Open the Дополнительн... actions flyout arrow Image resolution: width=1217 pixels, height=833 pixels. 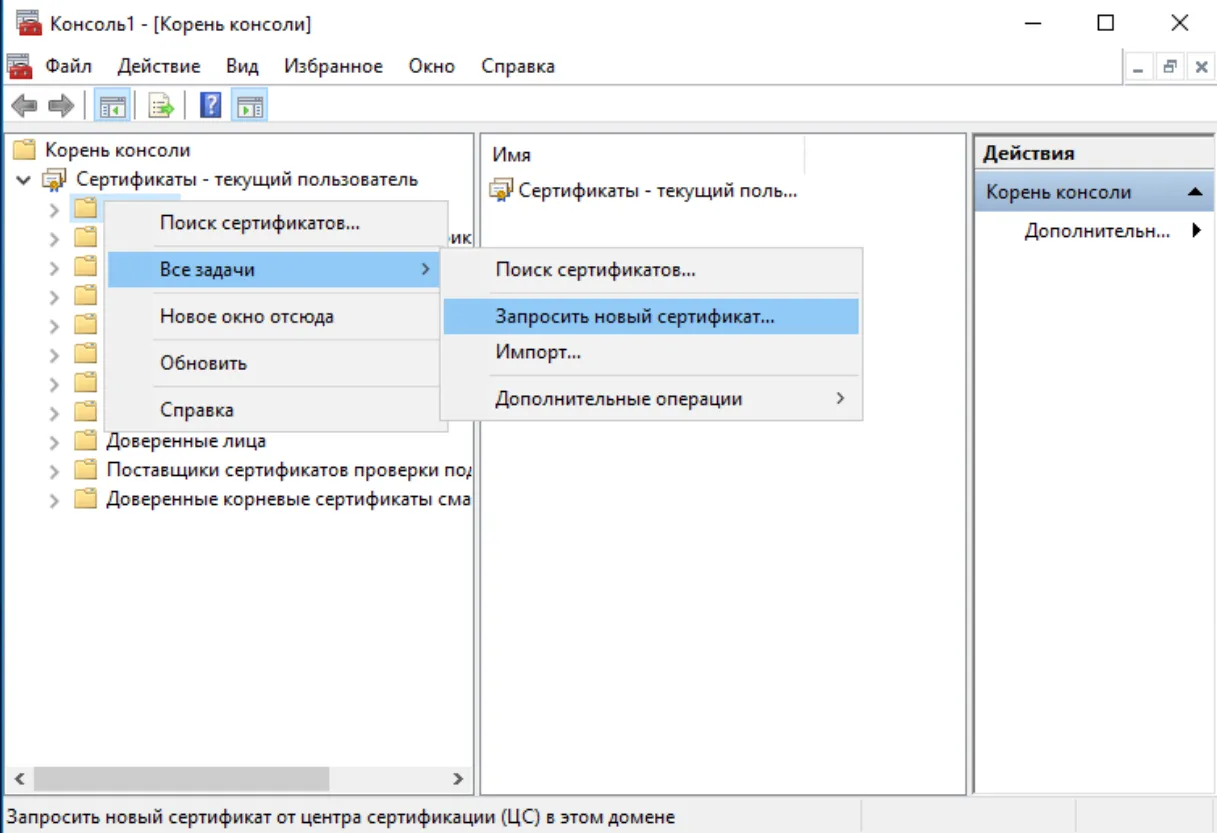pyautogui.click(x=1197, y=231)
